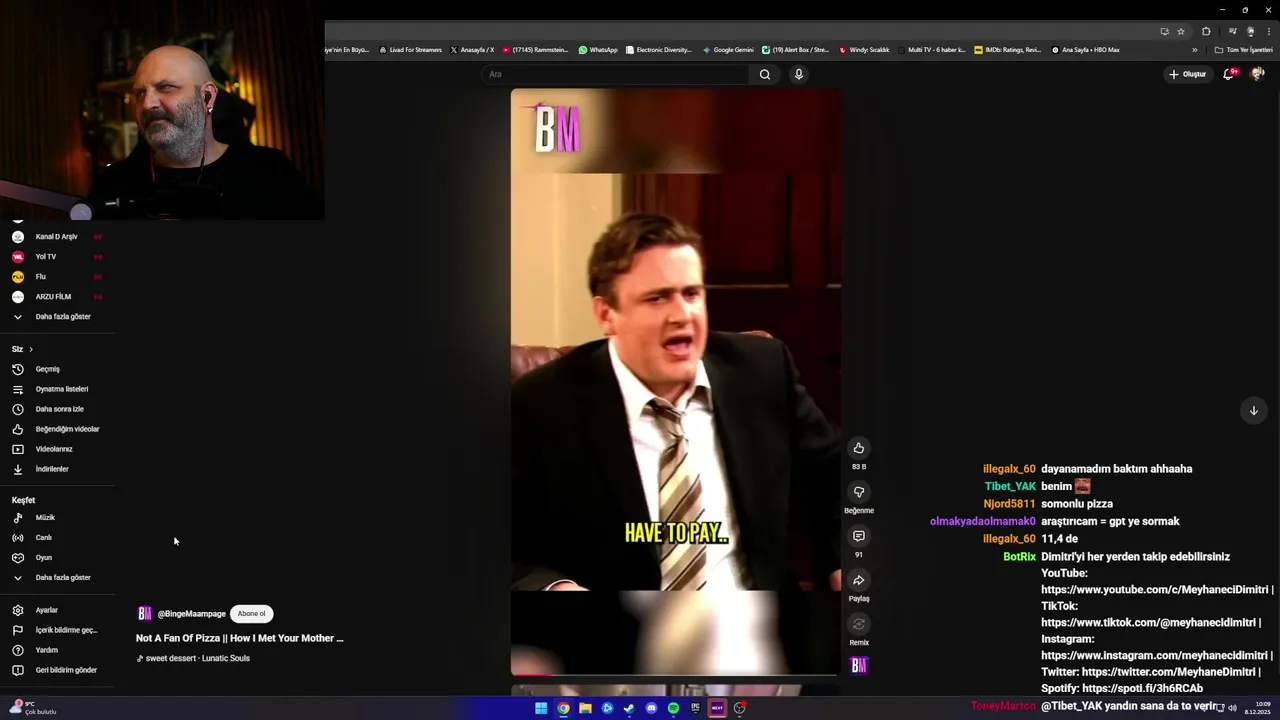Open Livad For Streamers bookmark

pyautogui.click(x=410, y=50)
